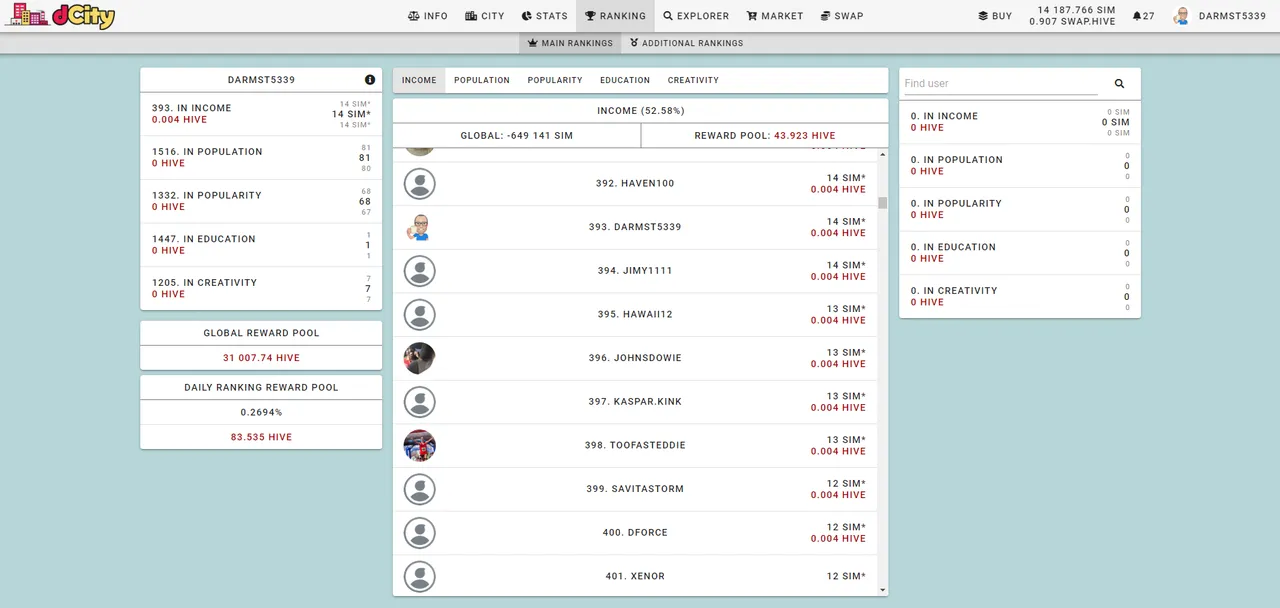The width and height of the screenshot is (1280, 608).
Task: Click '0. IN CREATIVITY' in right panel
Action: coord(954,291)
